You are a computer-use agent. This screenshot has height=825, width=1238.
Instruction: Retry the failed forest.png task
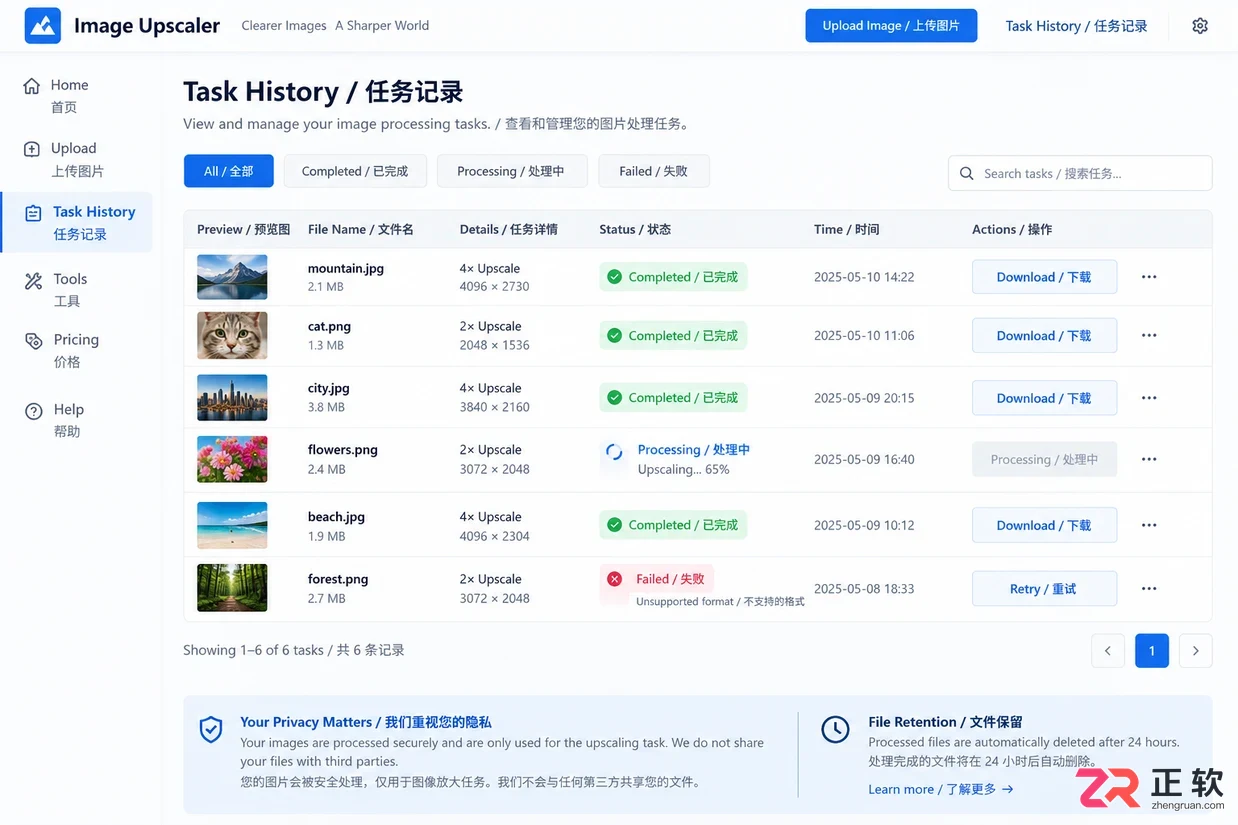tap(1044, 589)
